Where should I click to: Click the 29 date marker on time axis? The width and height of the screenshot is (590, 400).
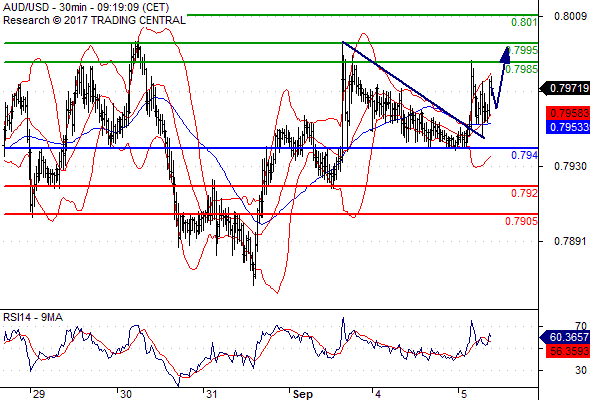click(x=38, y=394)
